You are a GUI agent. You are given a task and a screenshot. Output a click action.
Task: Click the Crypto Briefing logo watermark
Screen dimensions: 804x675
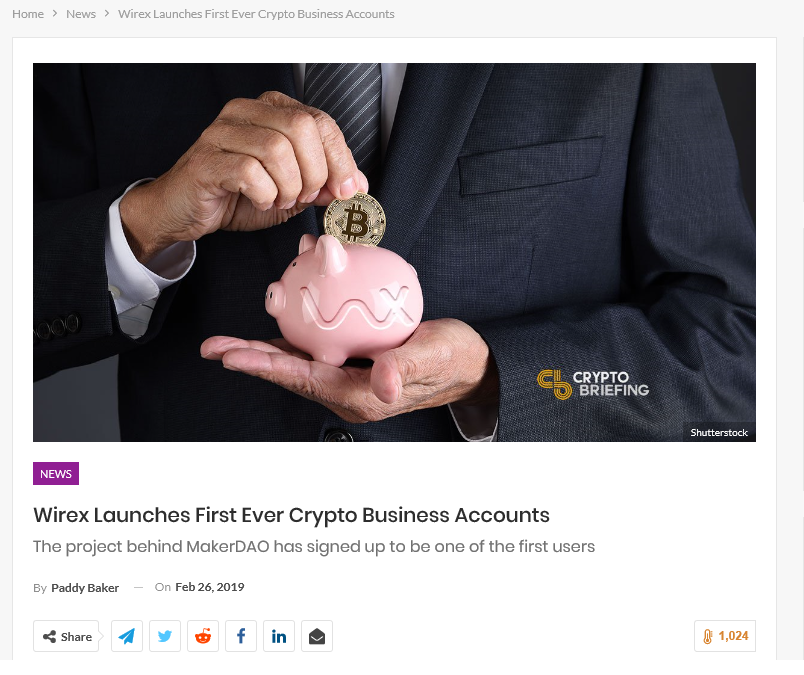[x=593, y=384]
